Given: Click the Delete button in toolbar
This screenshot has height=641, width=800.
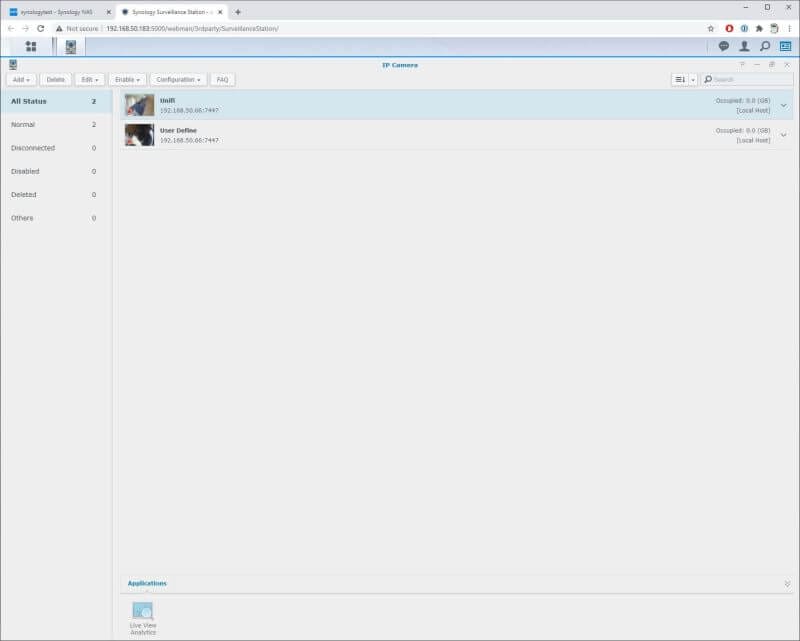Looking at the screenshot, I should pyautogui.click(x=56, y=79).
